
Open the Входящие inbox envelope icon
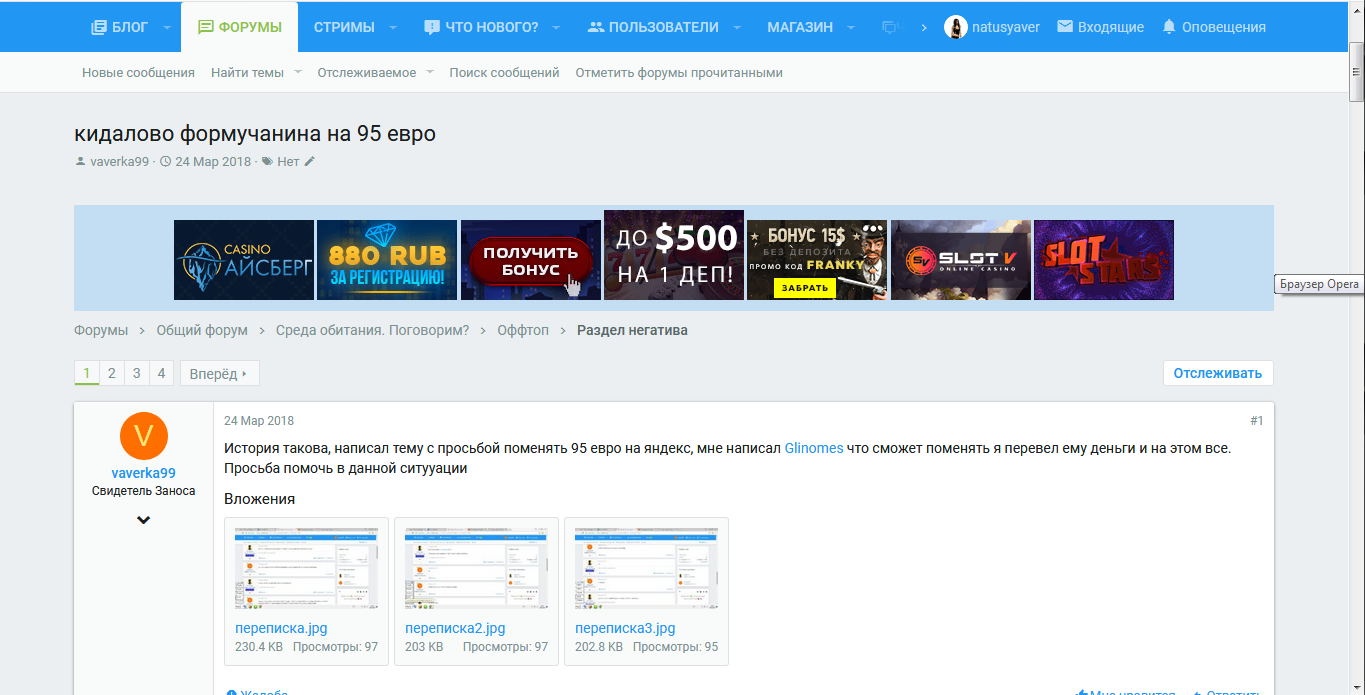[1065, 27]
